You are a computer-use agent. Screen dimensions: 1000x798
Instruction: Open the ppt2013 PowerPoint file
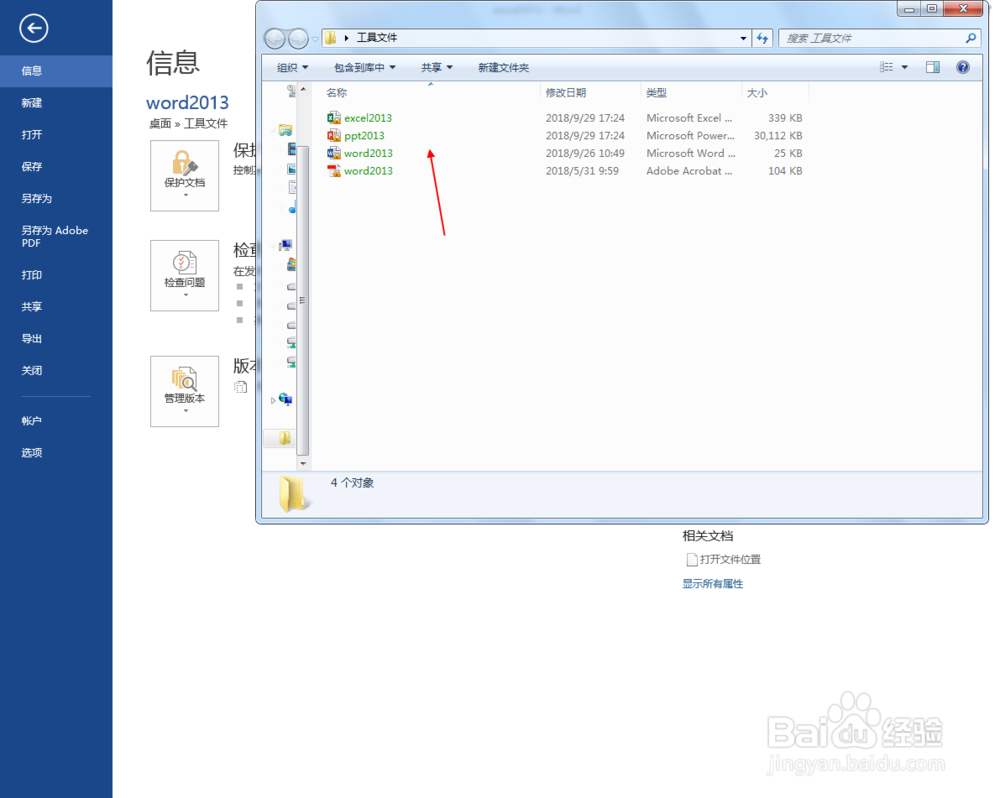(x=361, y=135)
